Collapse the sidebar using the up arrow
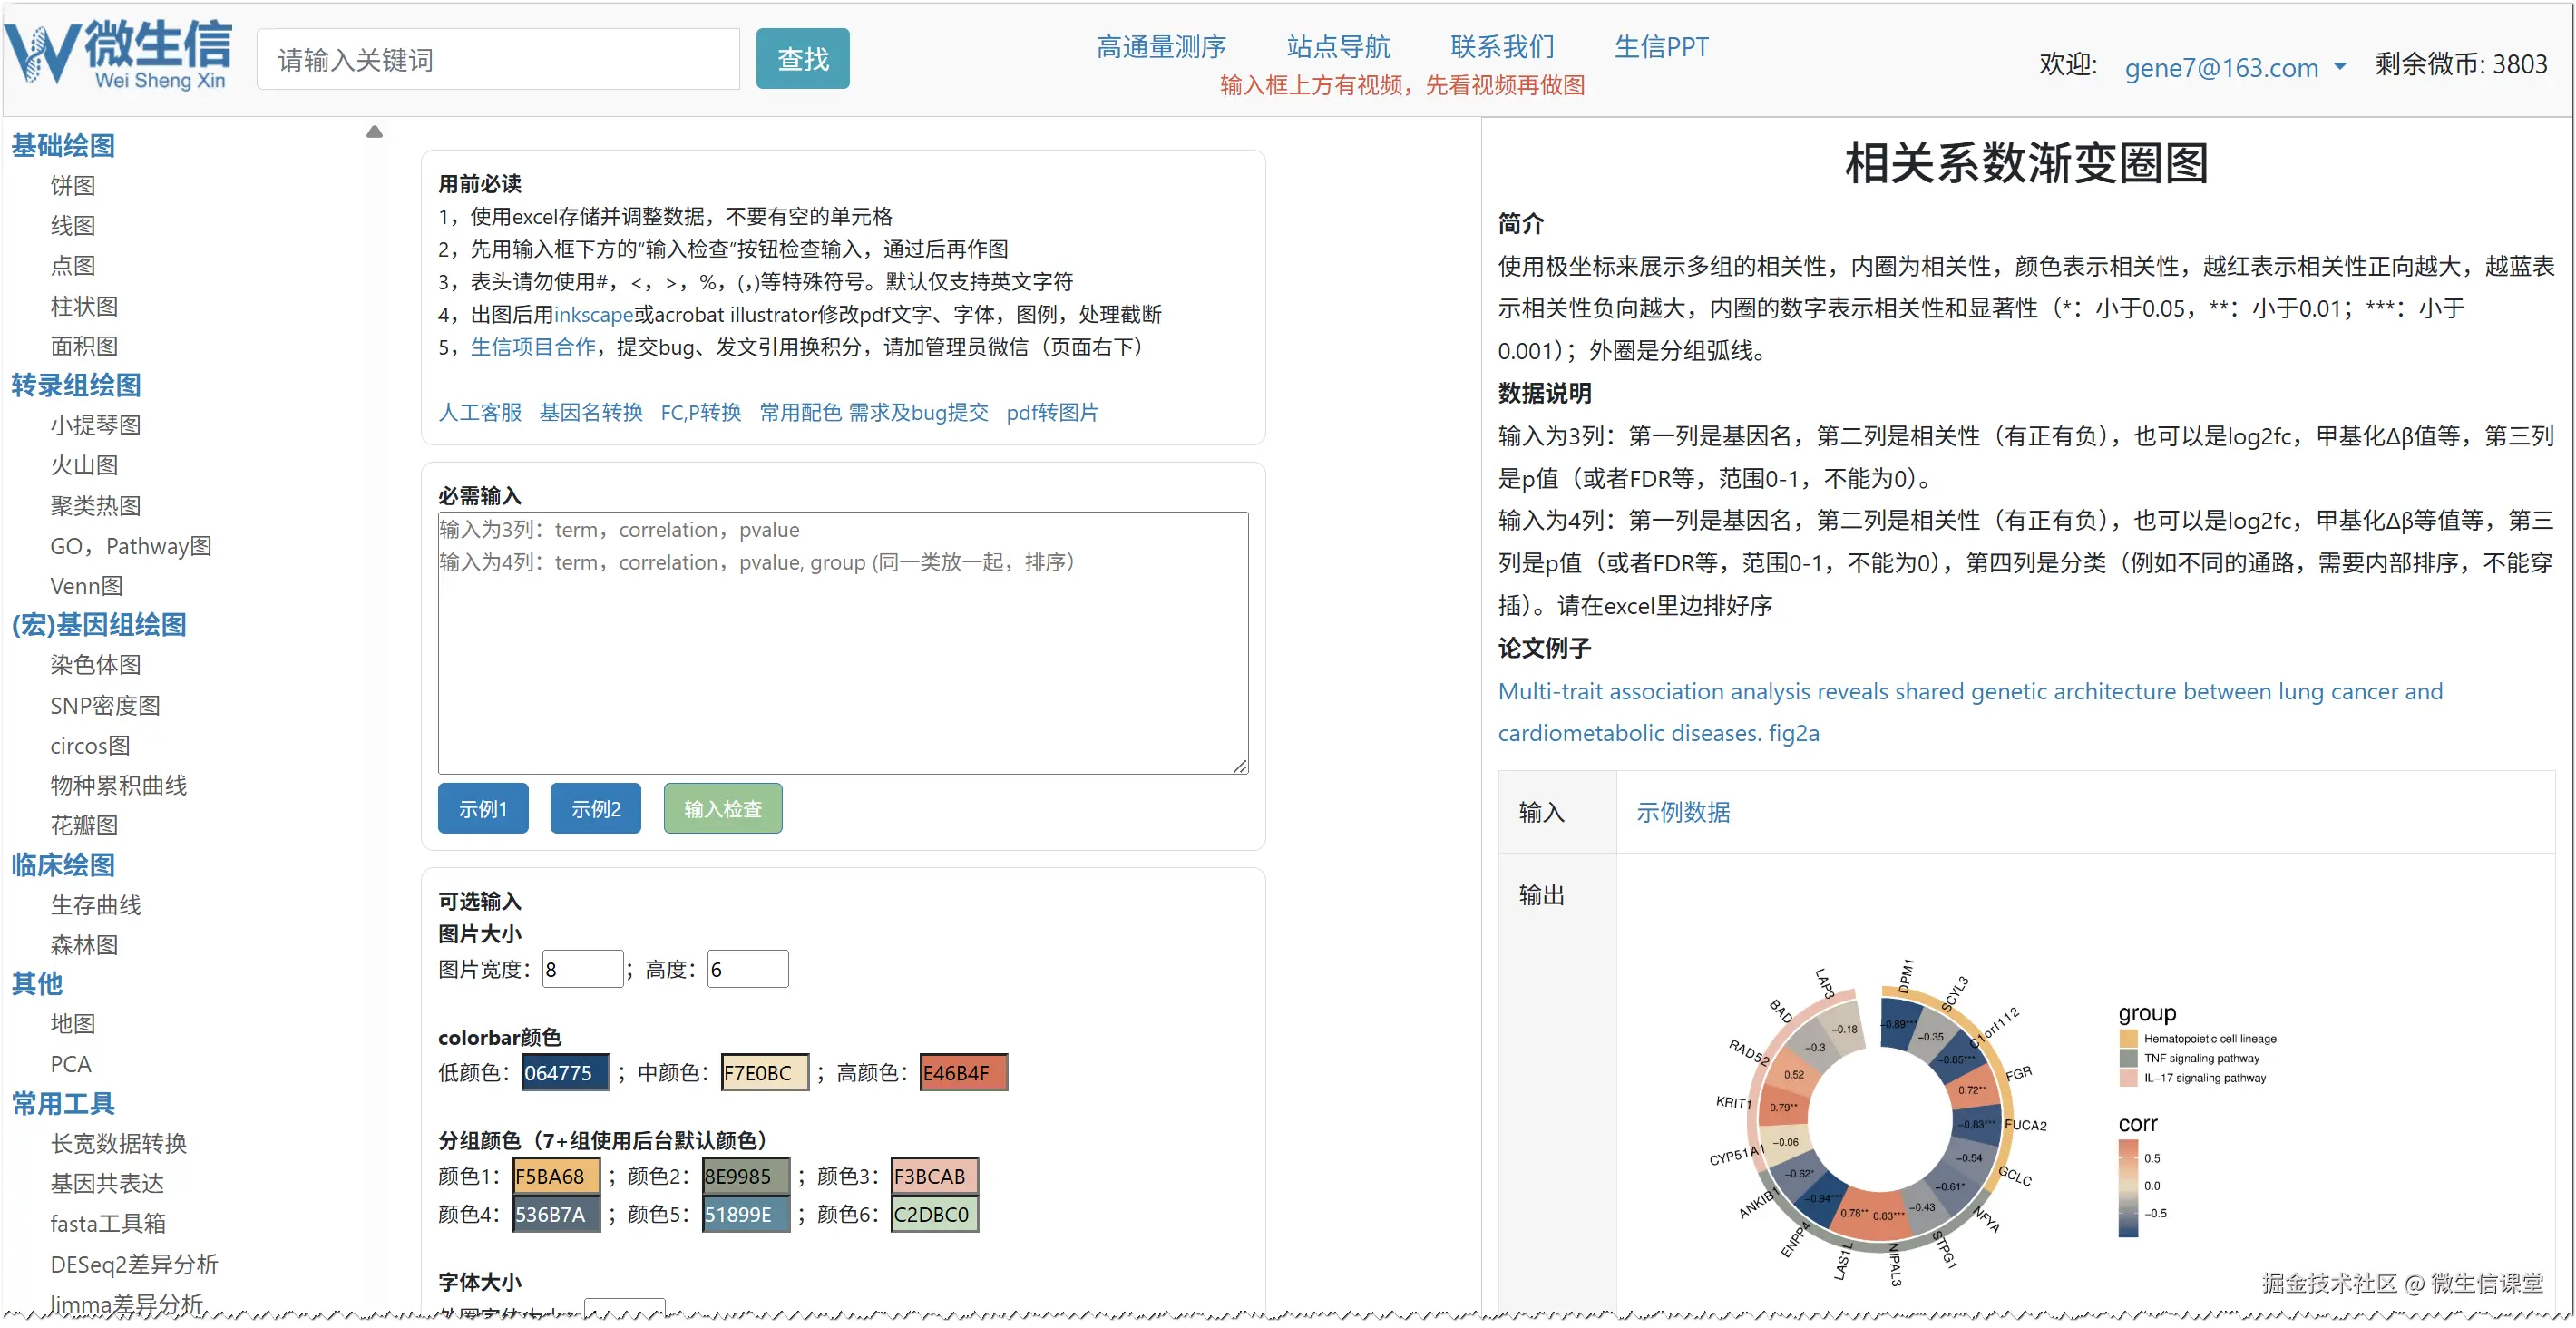Screen dimensions: 2576x1328 [x=374, y=132]
